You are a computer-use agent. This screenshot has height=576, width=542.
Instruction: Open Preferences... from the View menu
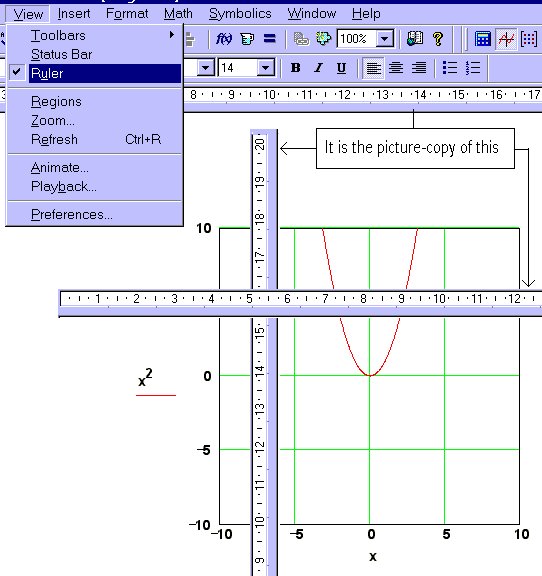point(95,215)
